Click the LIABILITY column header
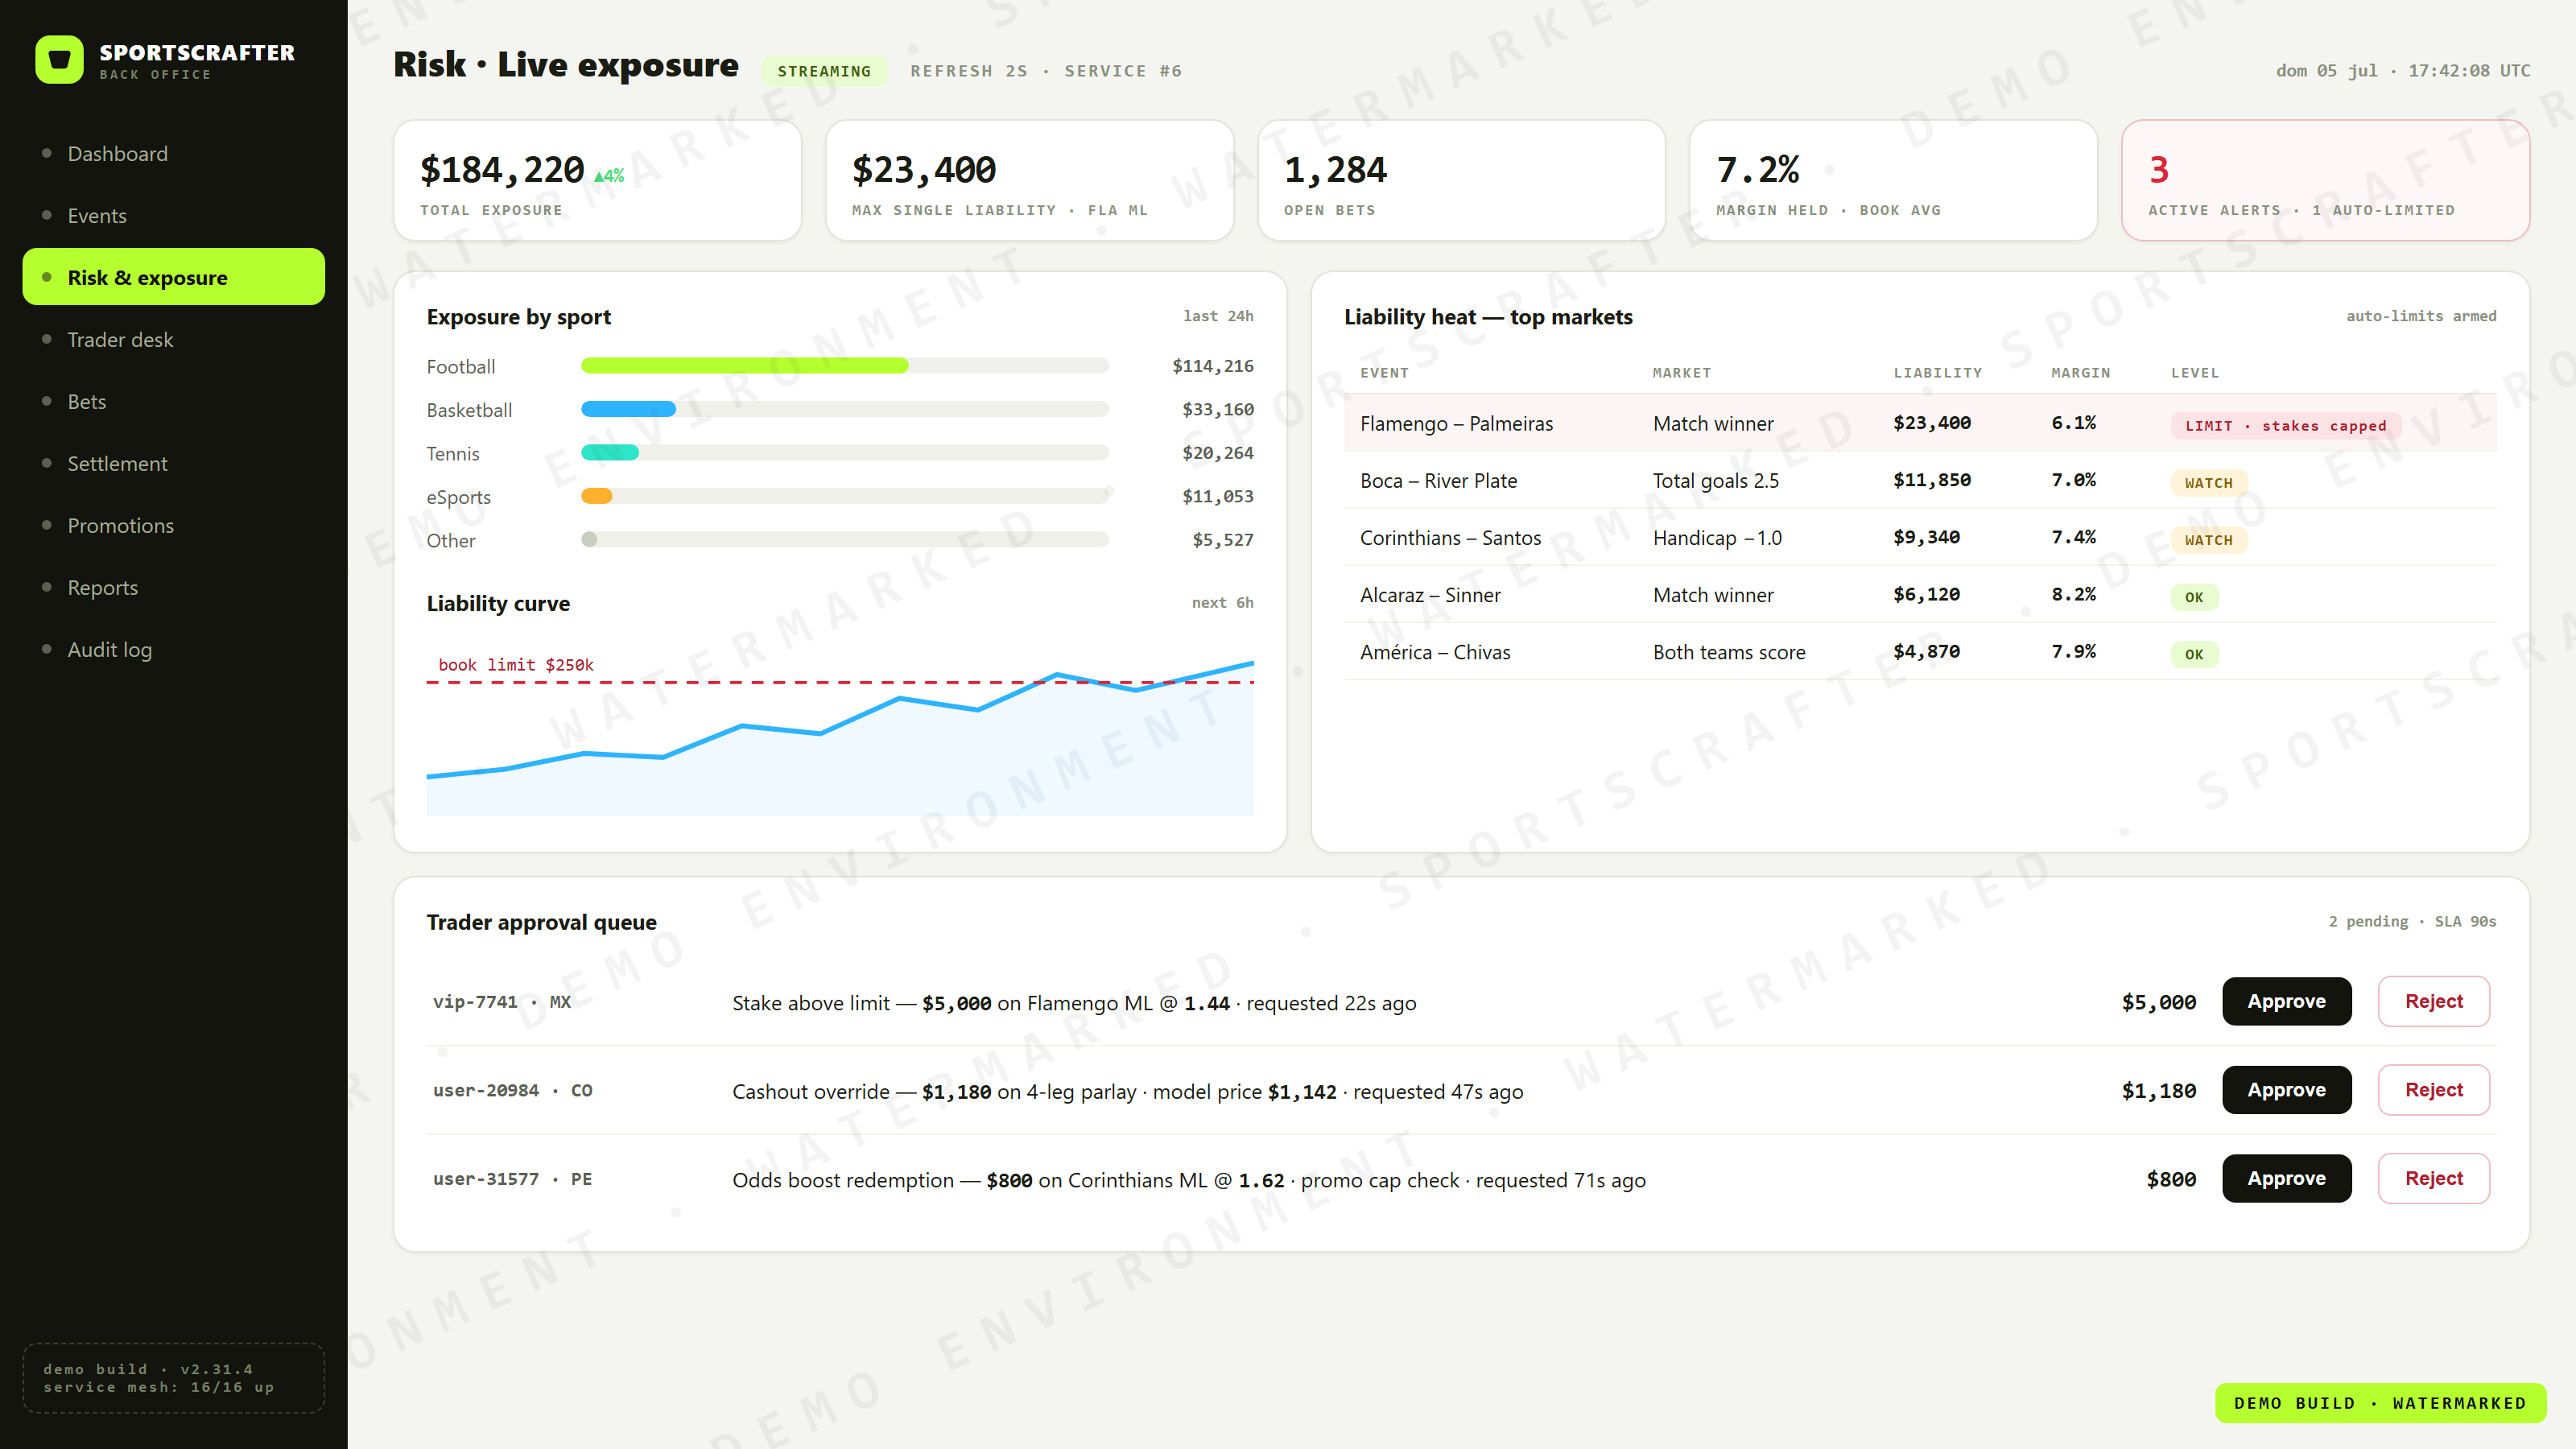The image size is (2576, 1449). 1937,373
